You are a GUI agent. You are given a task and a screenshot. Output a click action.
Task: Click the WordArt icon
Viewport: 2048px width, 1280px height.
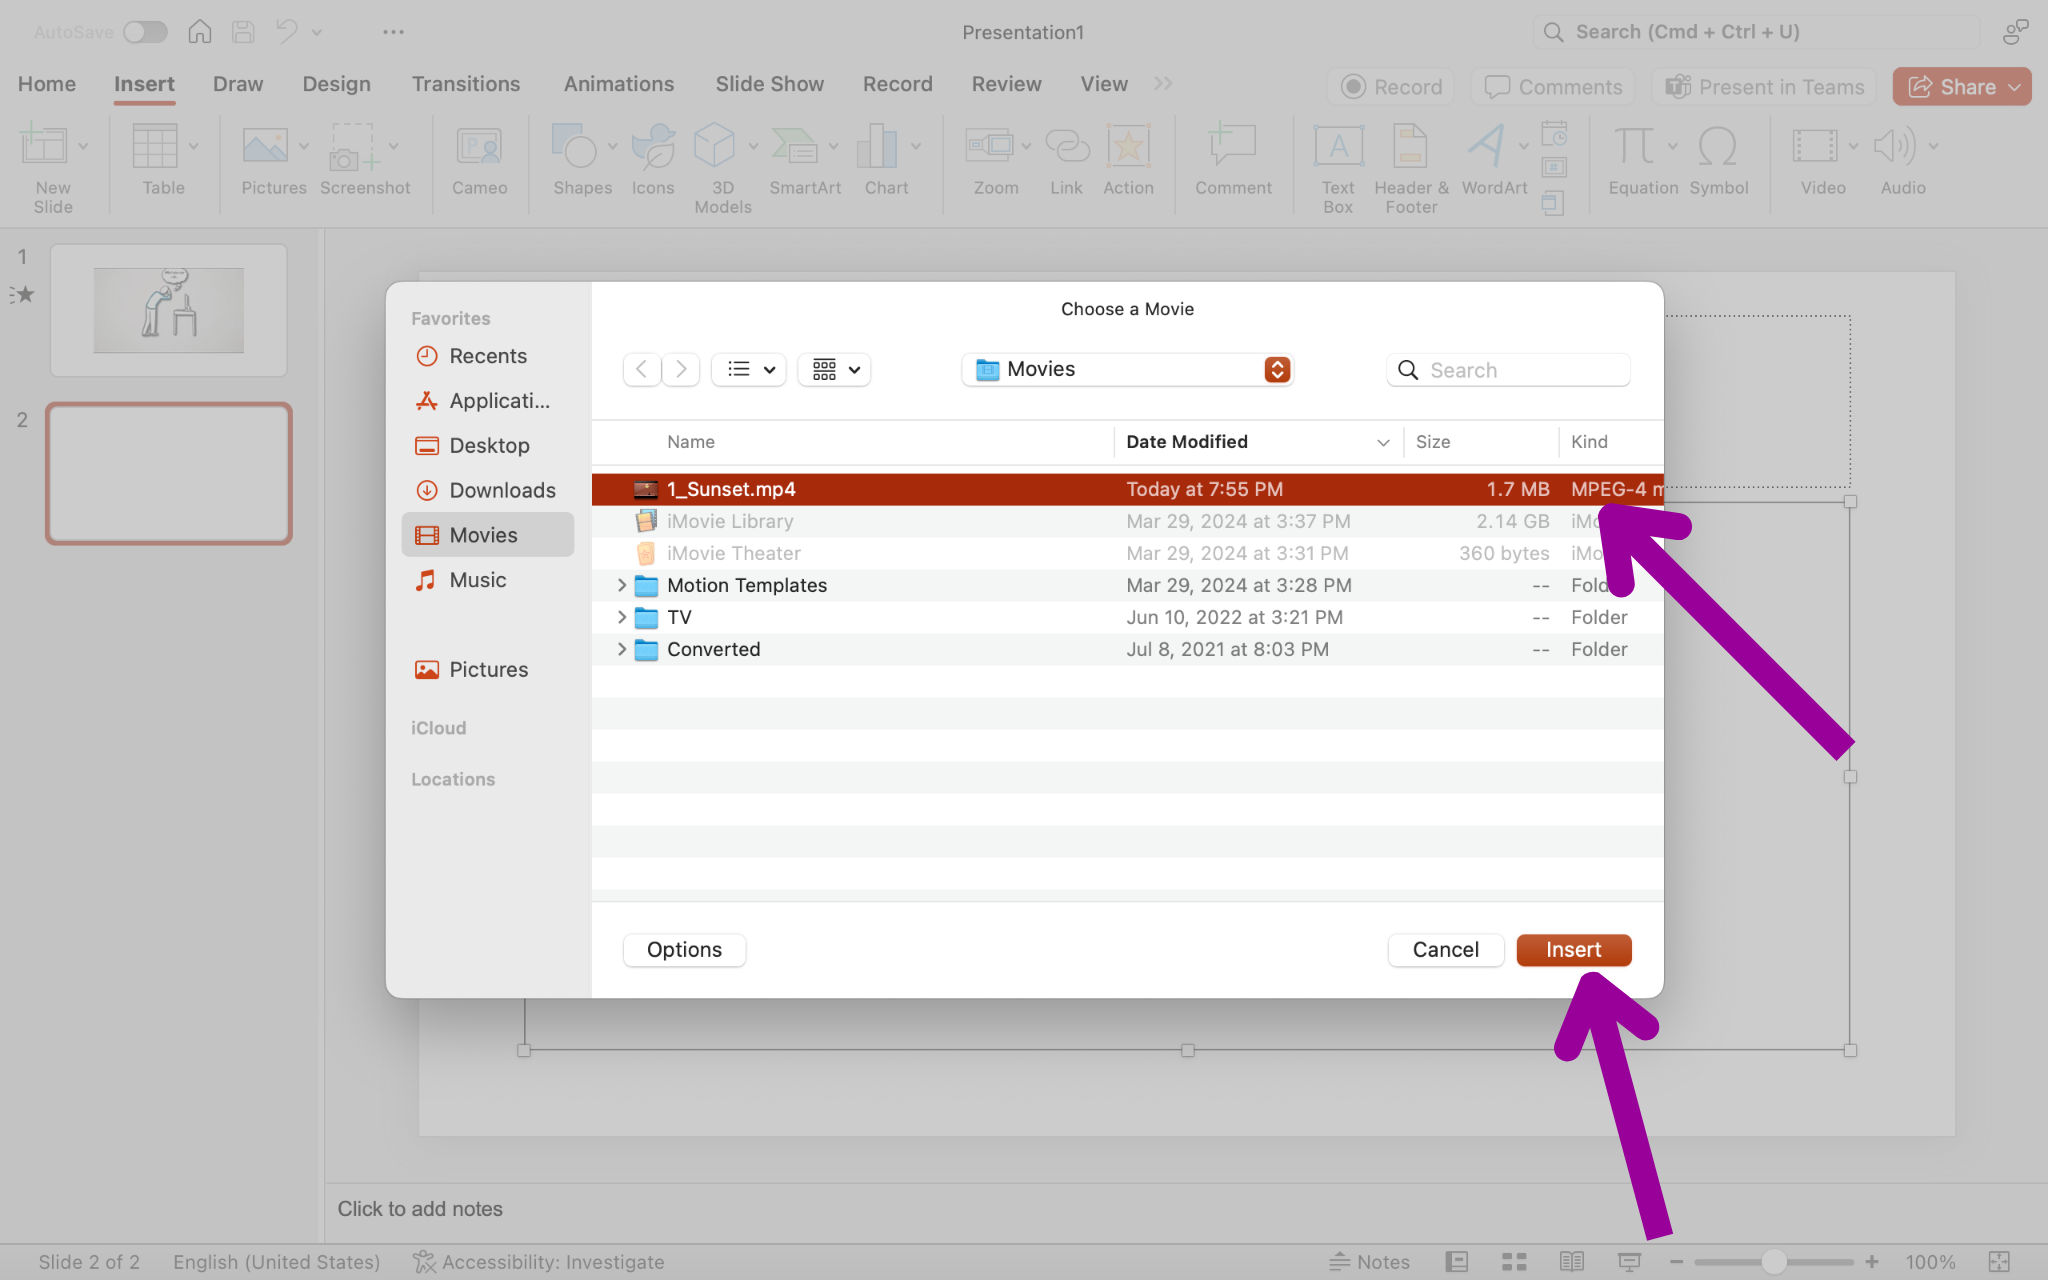1486,147
